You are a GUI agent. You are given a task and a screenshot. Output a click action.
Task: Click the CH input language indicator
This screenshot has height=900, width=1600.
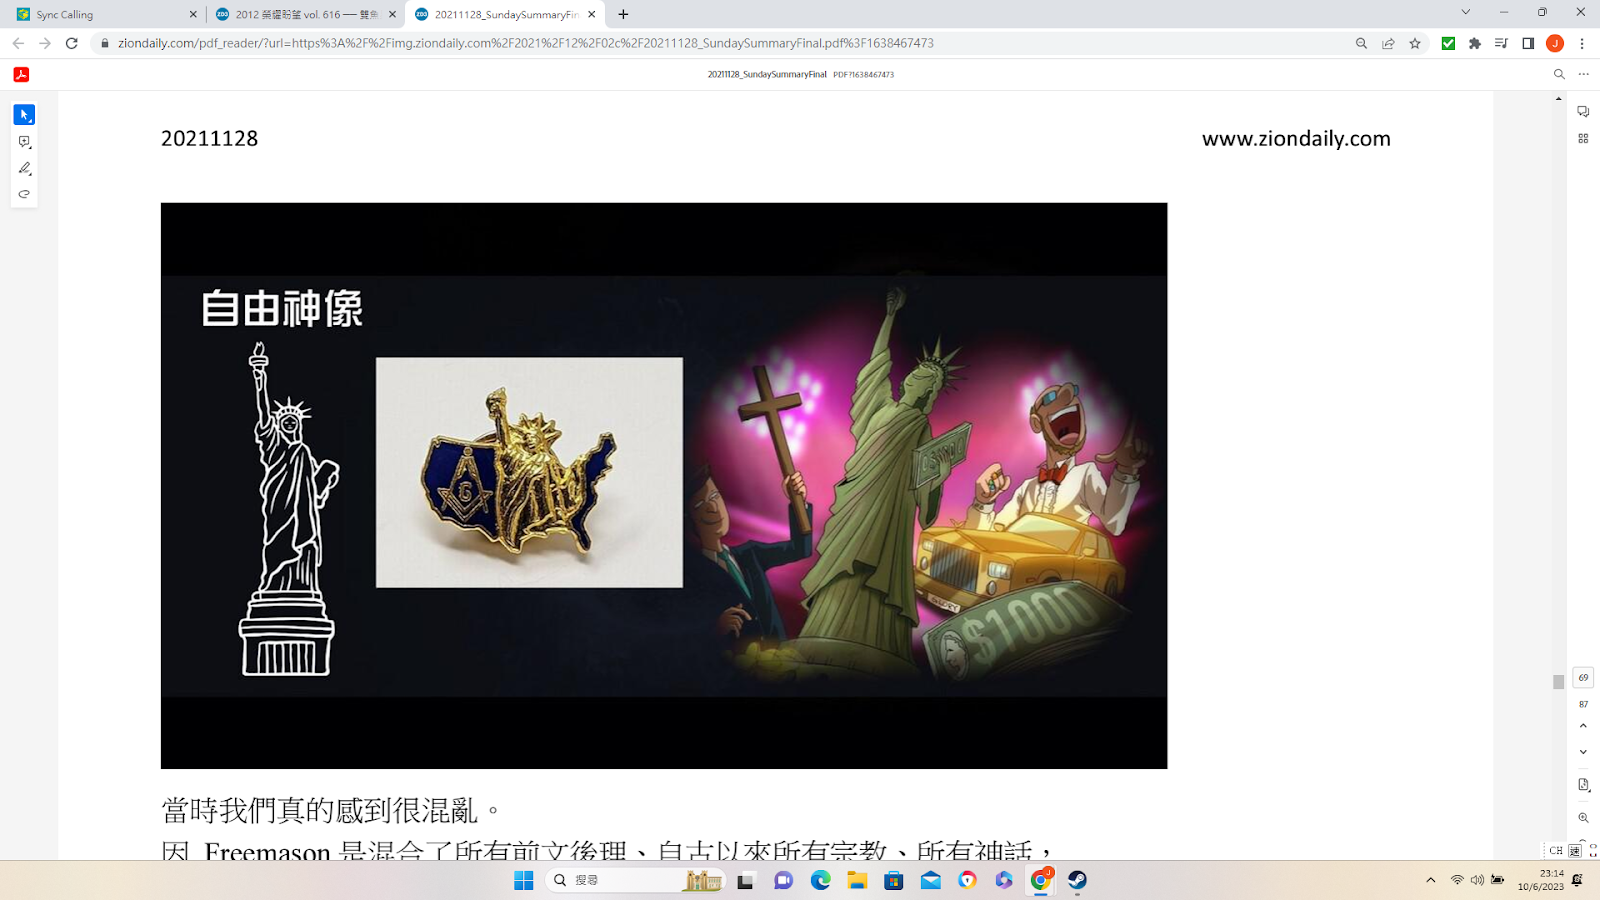[x=1556, y=850]
